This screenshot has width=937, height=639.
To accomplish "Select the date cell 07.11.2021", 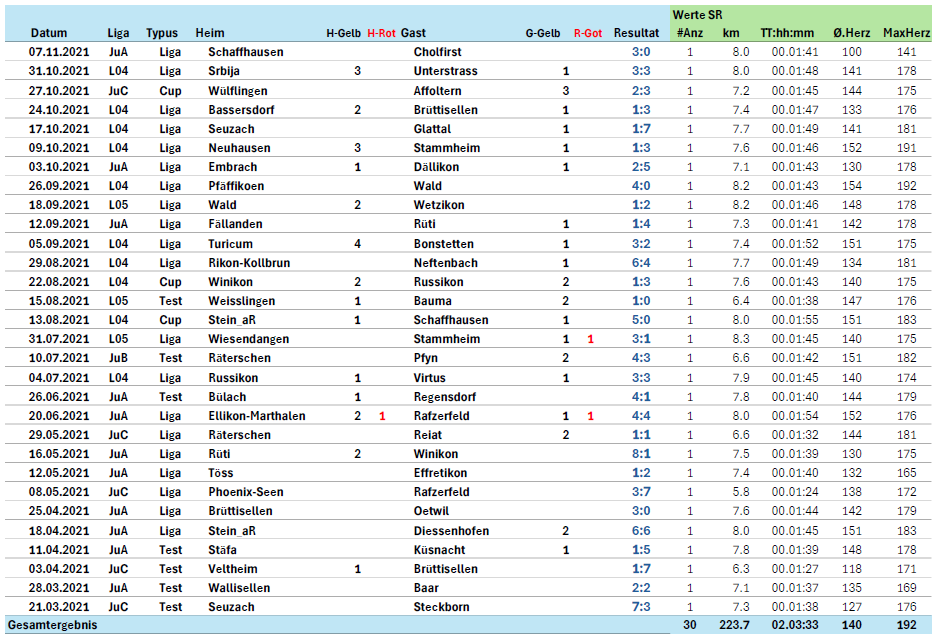I will click(56, 52).
